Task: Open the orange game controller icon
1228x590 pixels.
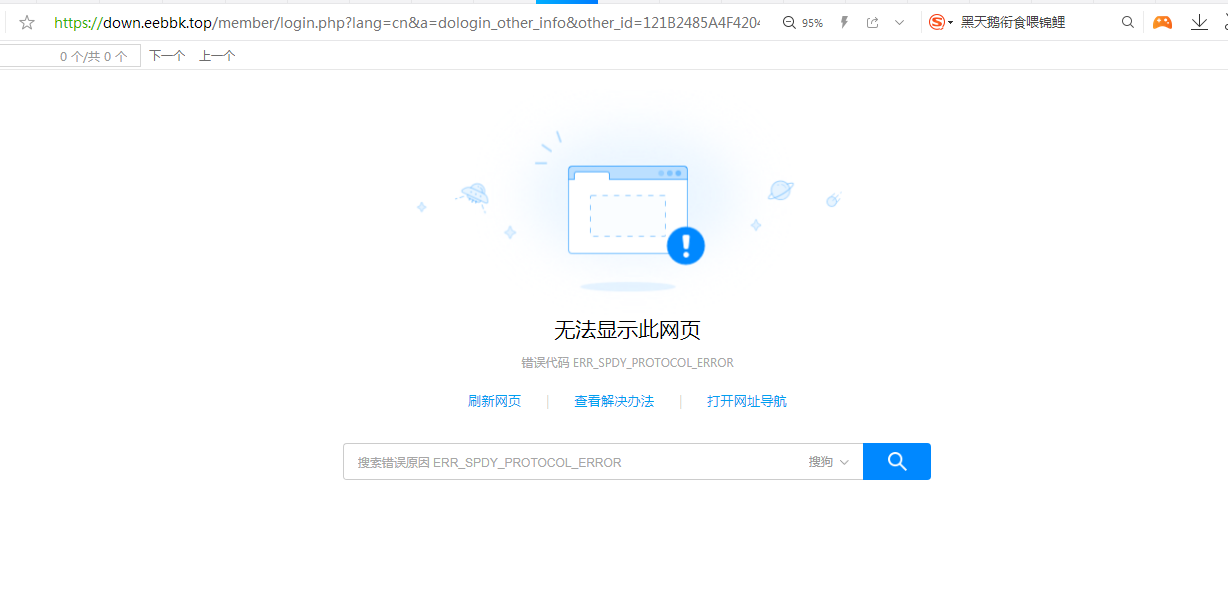Action: click(x=1162, y=22)
